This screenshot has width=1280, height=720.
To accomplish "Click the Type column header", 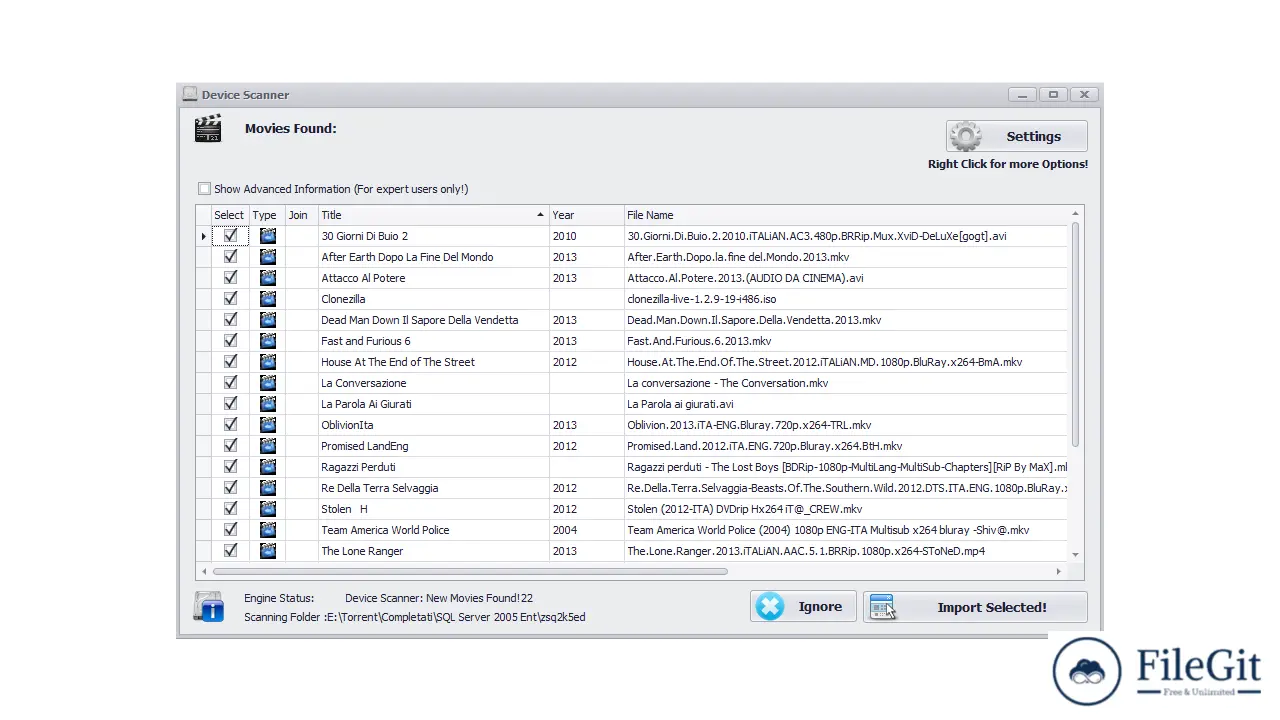I will tap(266, 215).
